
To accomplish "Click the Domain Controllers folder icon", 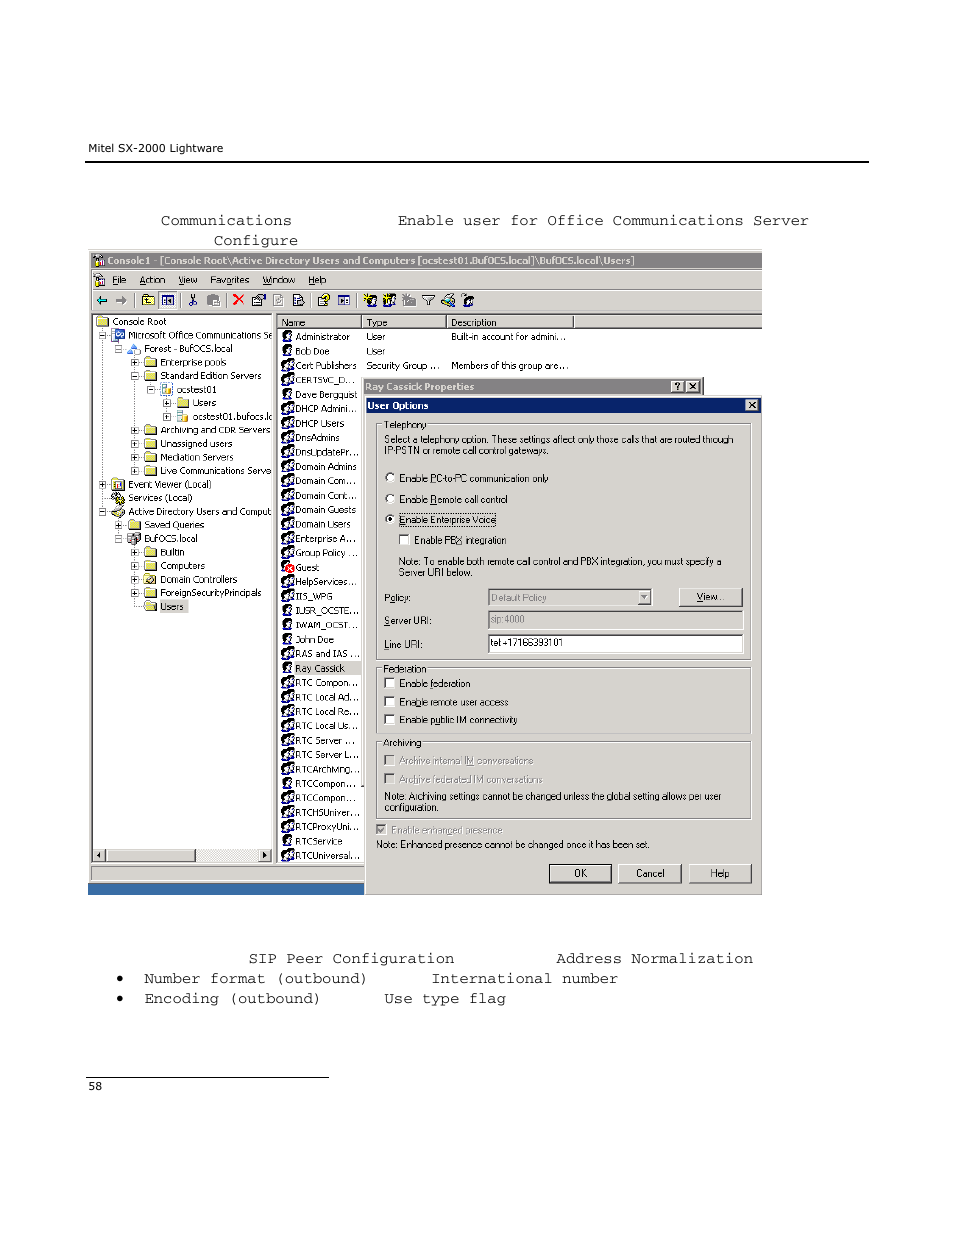I will (x=150, y=579).
